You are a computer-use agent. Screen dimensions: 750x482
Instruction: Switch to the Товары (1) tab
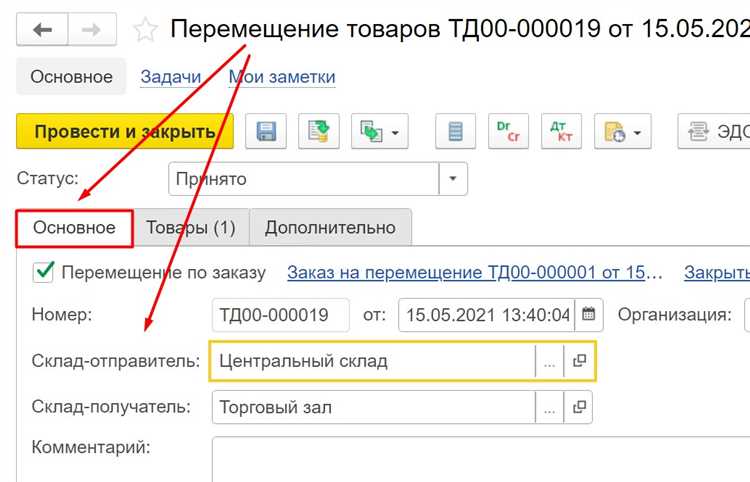coord(191,228)
